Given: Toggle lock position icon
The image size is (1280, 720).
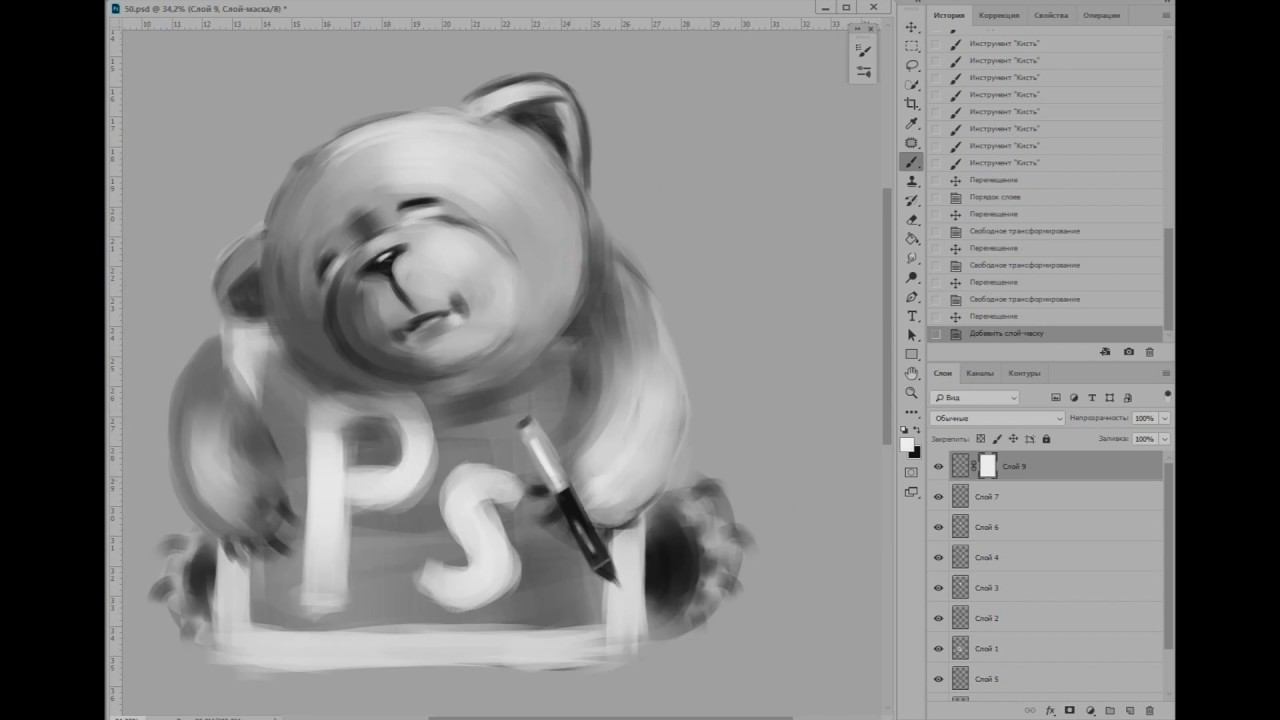Looking at the screenshot, I should coord(1013,439).
